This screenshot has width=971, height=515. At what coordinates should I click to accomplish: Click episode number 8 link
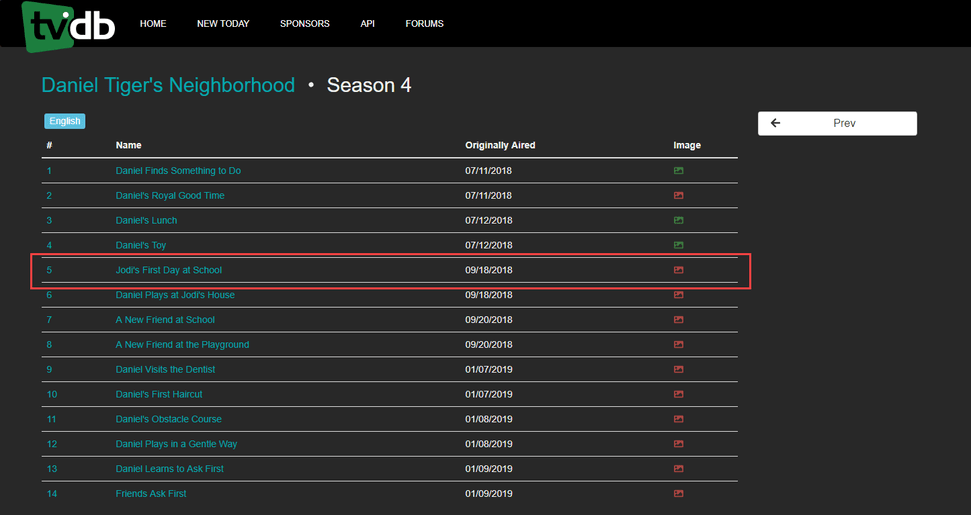coord(49,344)
